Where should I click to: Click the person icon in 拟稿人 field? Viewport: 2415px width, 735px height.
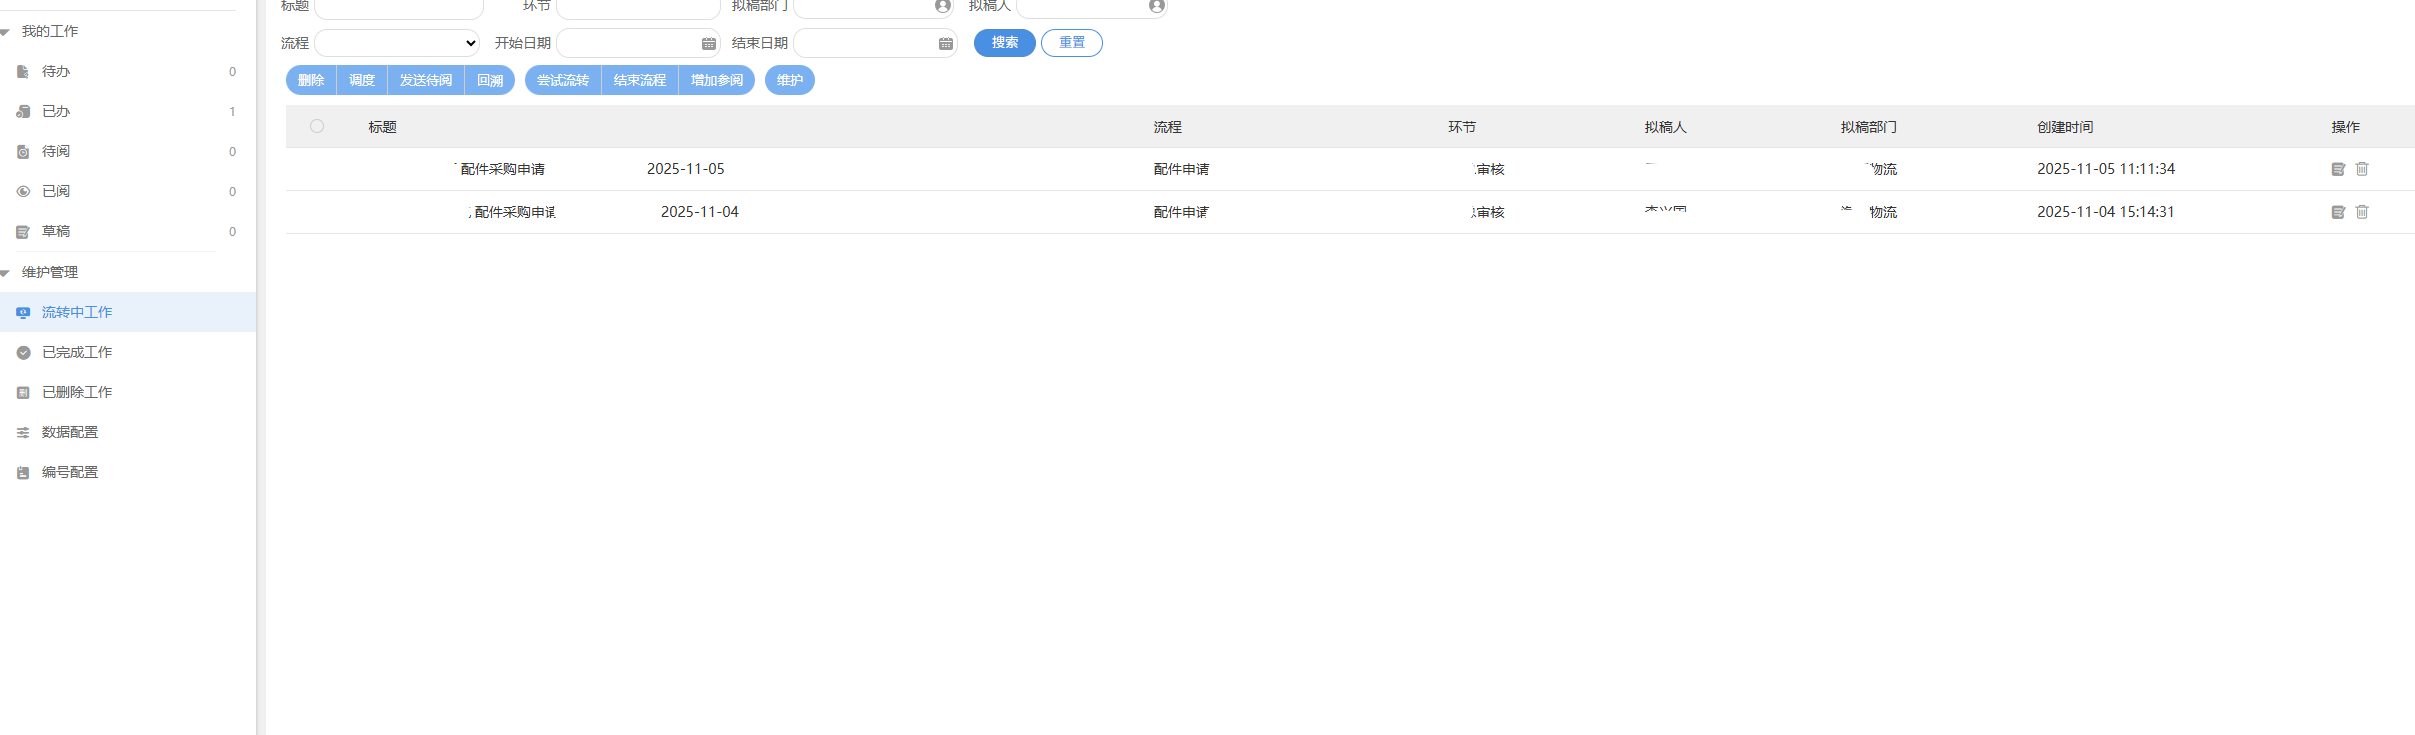click(x=1156, y=6)
